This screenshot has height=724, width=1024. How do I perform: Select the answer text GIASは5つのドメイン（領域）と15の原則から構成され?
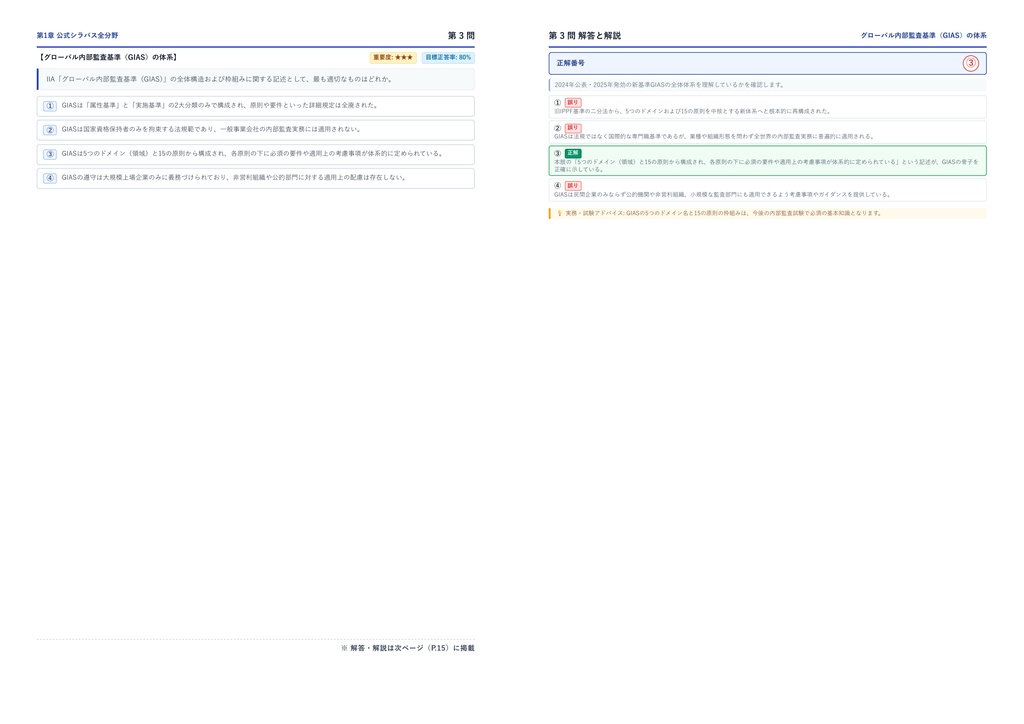(x=253, y=153)
